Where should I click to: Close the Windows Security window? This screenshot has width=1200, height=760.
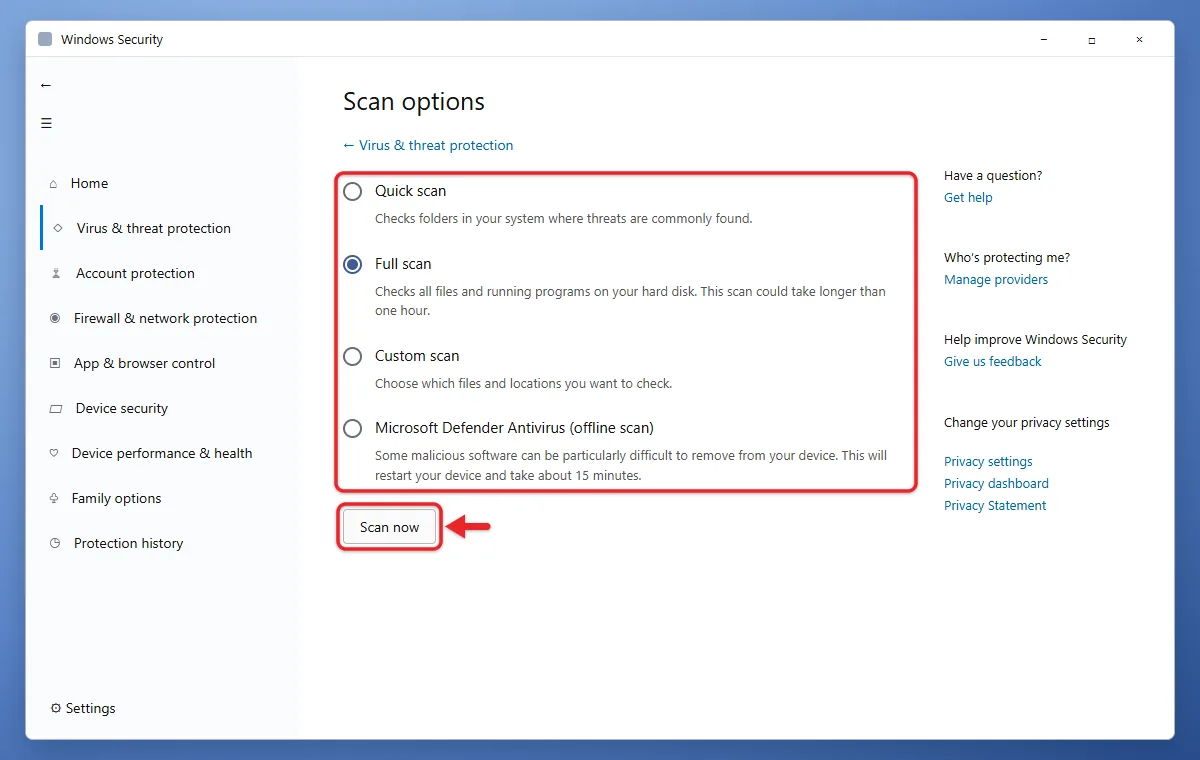point(1139,40)
